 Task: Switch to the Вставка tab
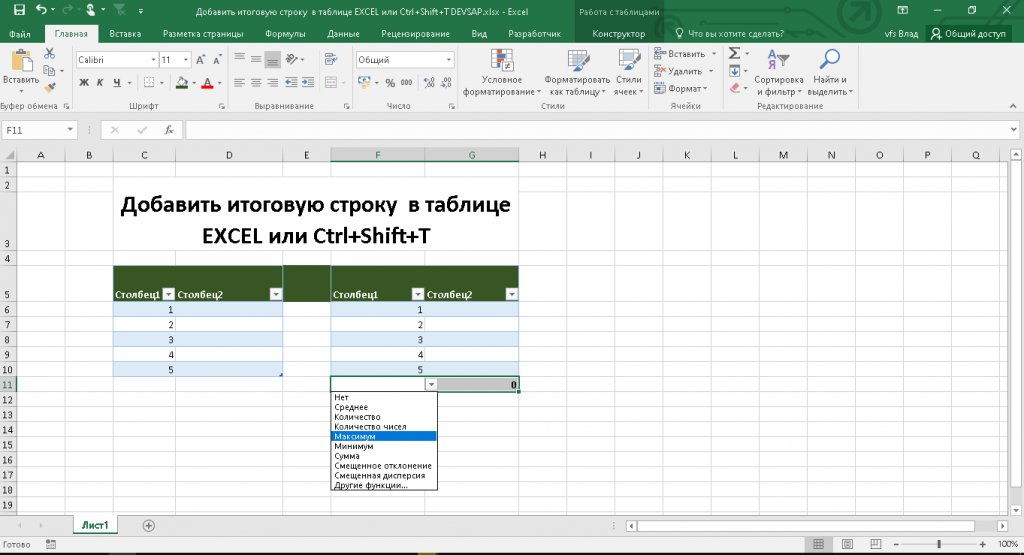coord(125,33)
